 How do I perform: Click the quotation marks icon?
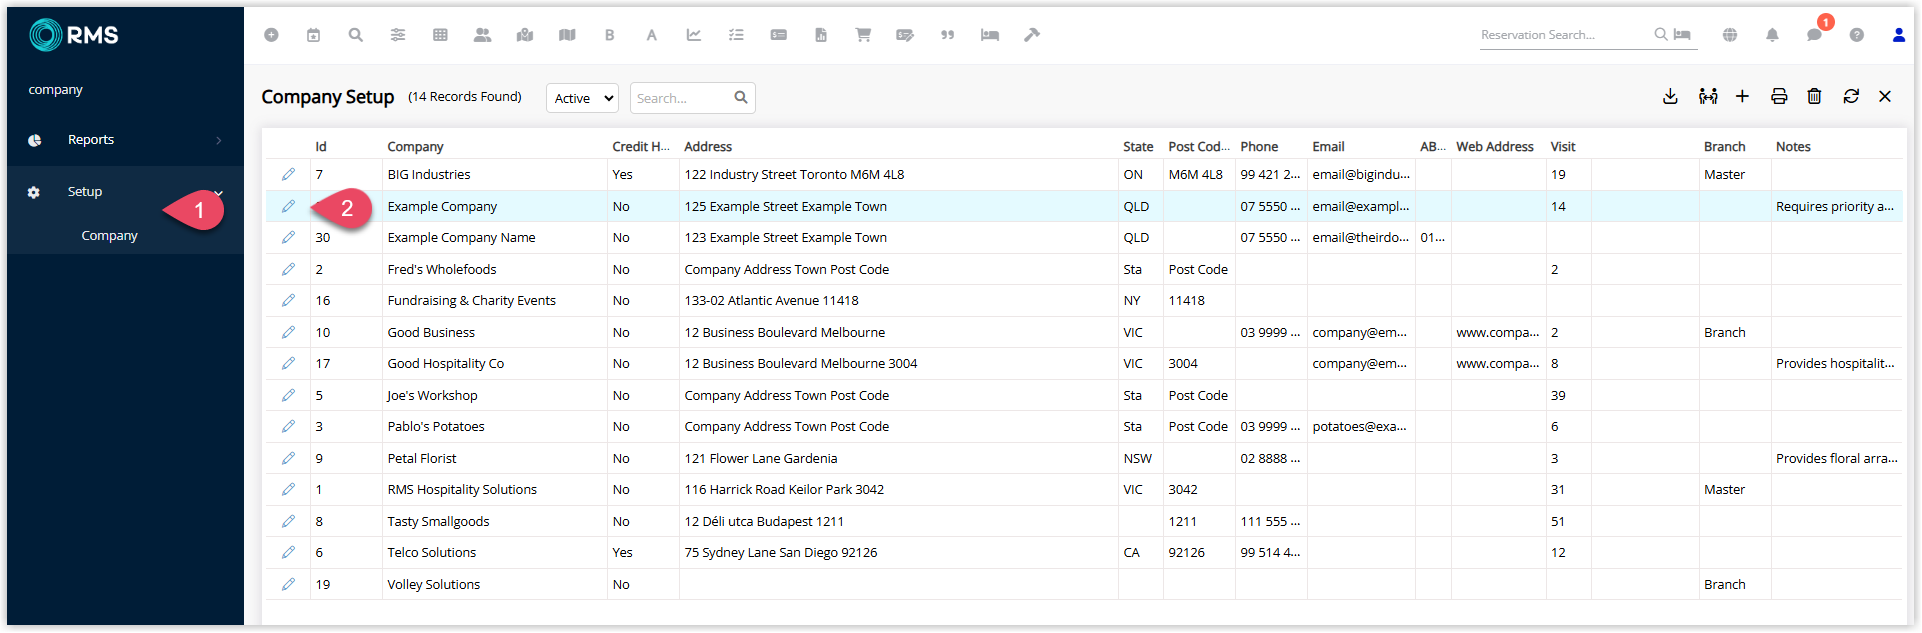947,35
